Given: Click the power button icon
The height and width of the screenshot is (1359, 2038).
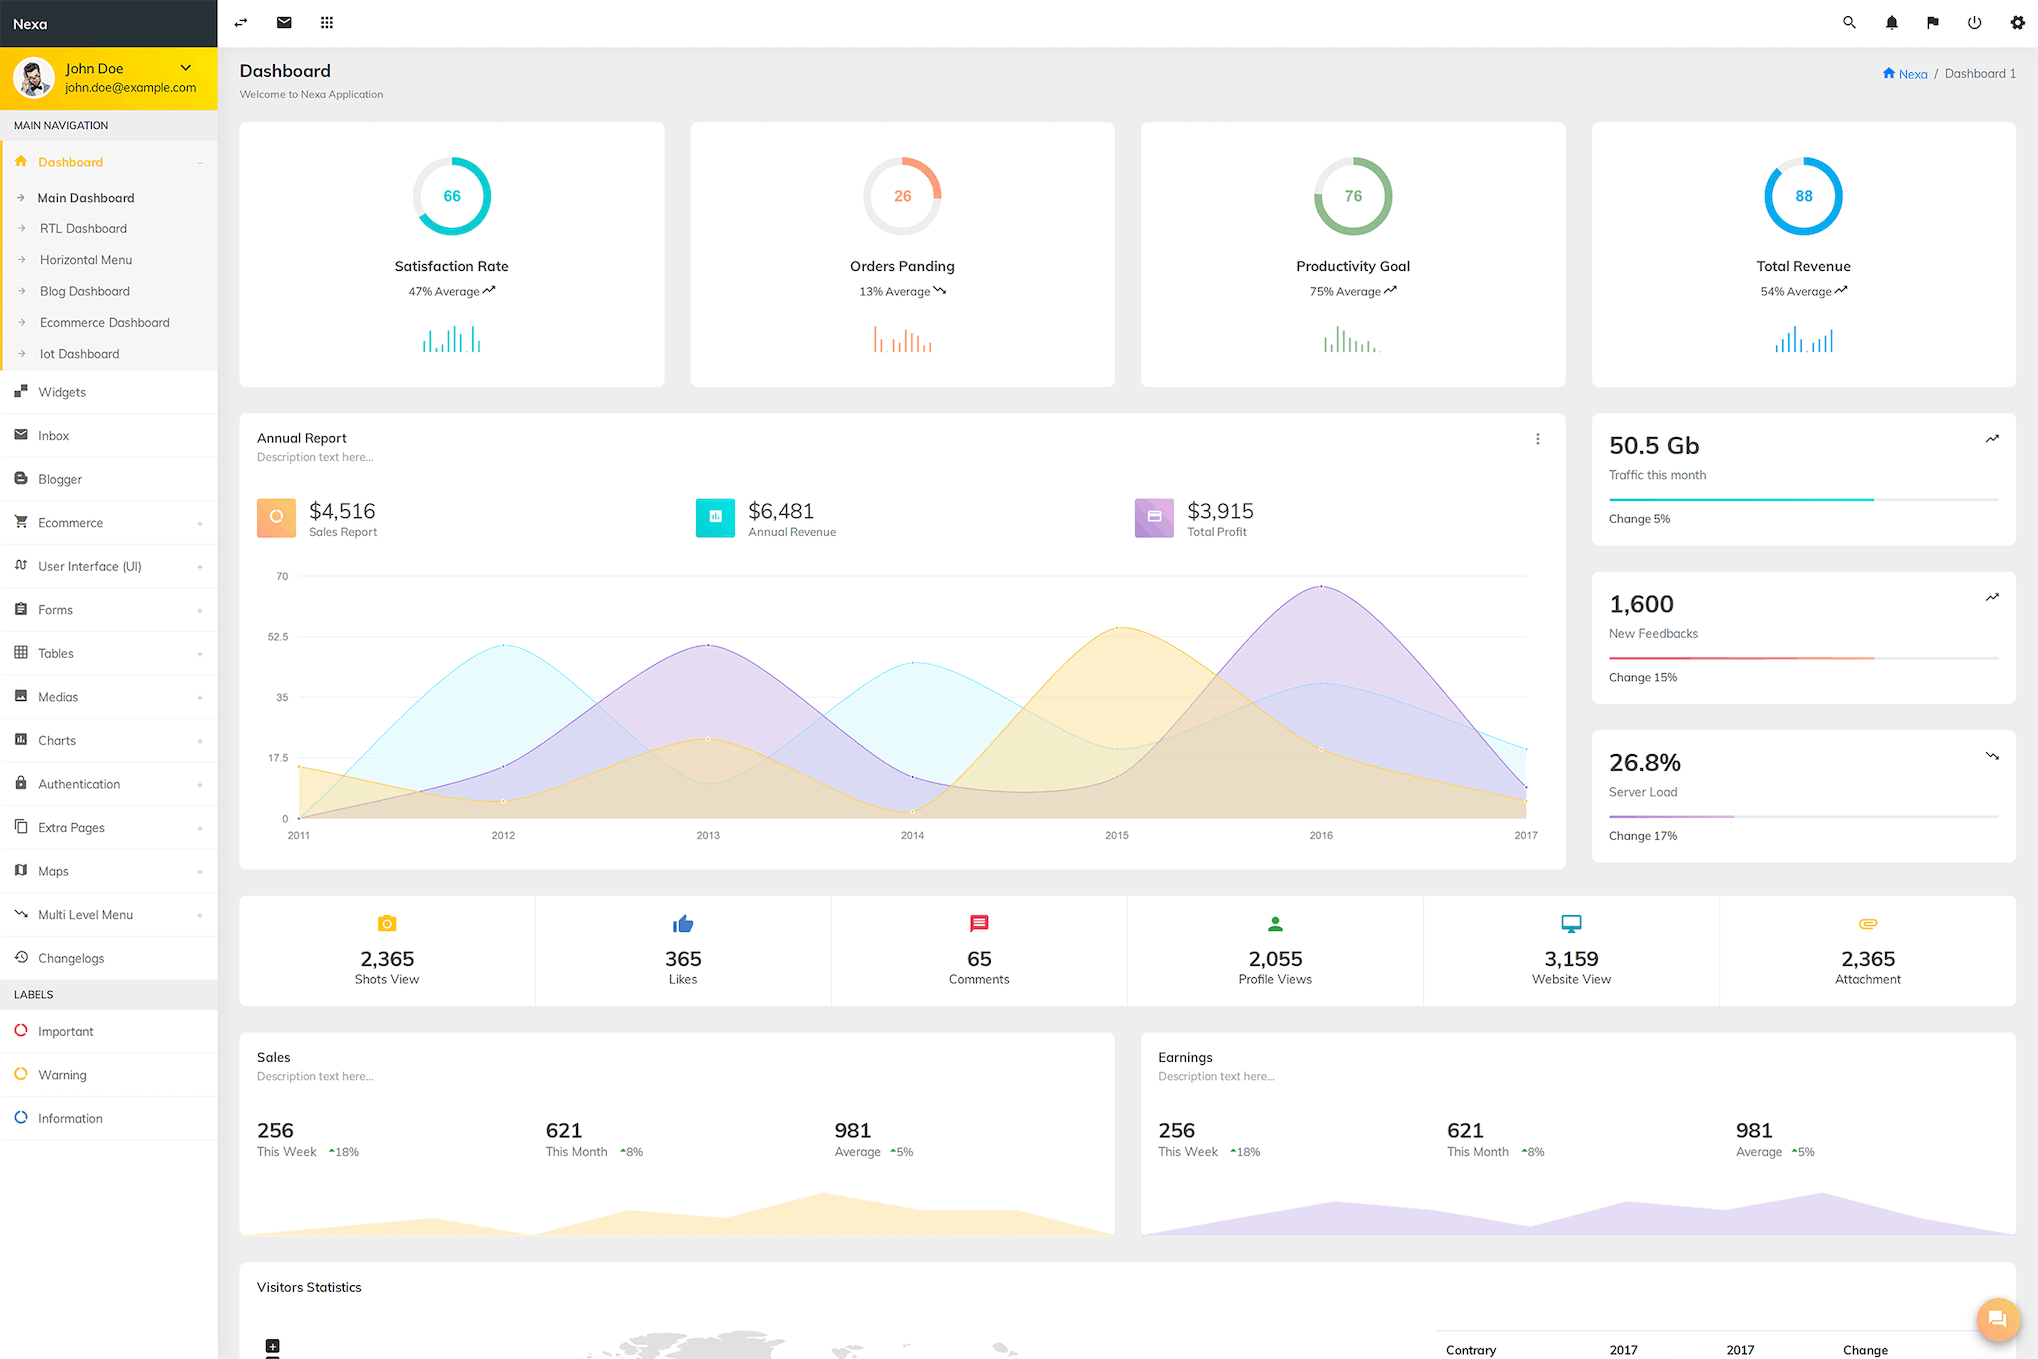Looking at the screenshot, I should click(x=1974, y=23).
